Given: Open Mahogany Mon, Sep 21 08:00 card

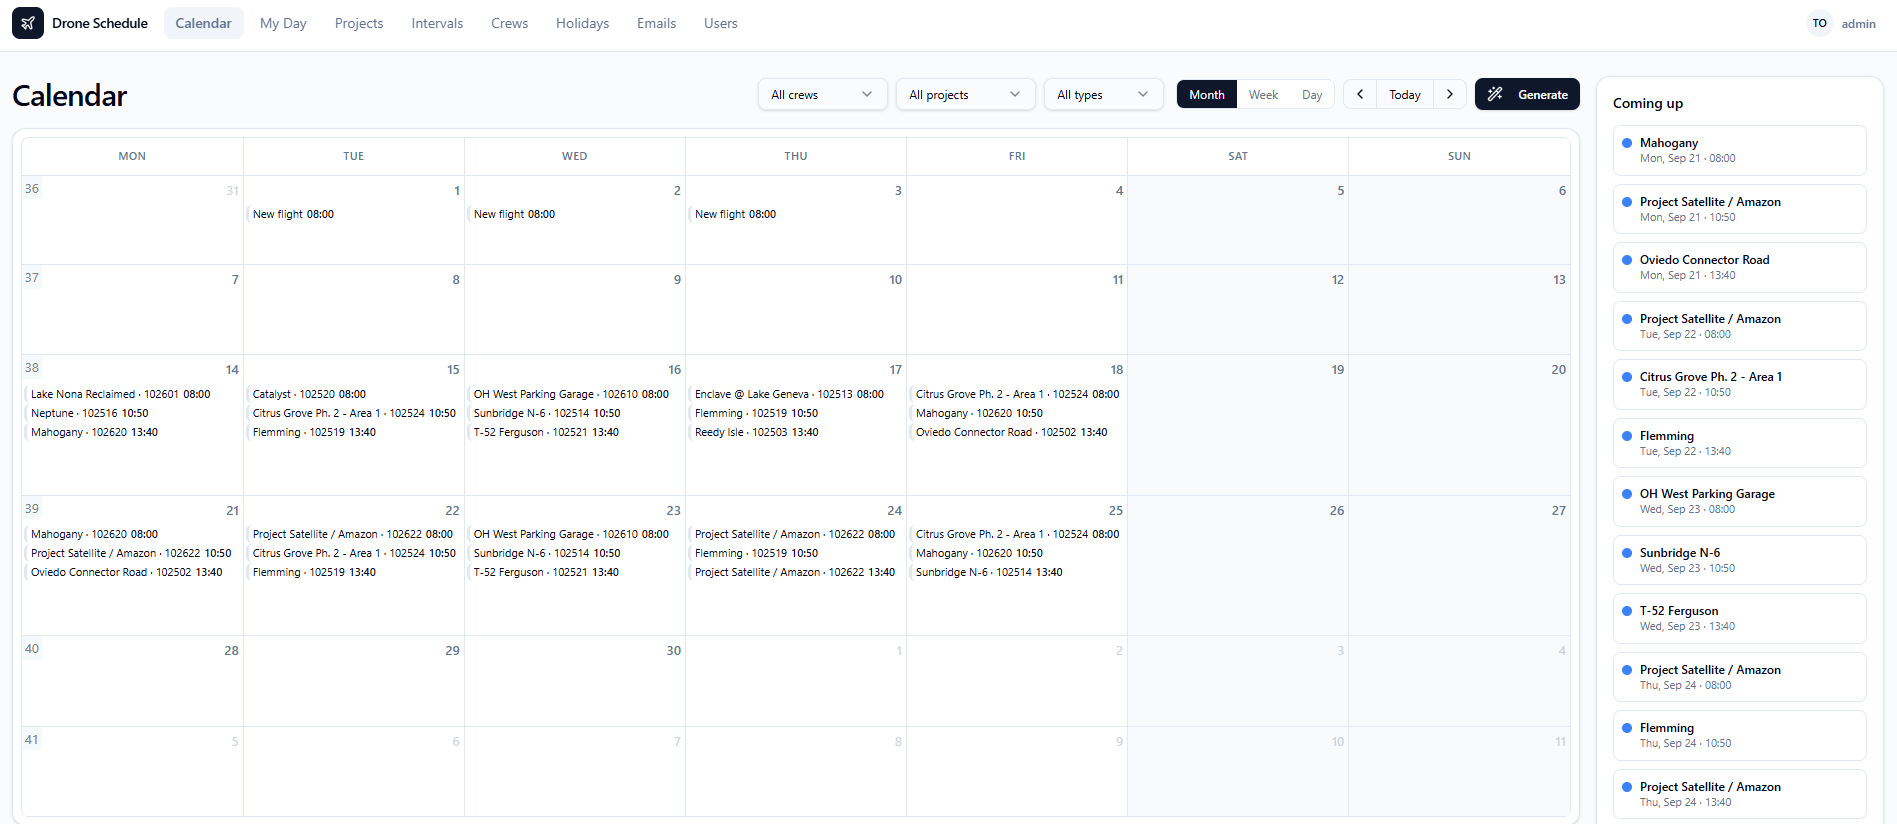Looking at the screenshot, I should [1739, 150].
